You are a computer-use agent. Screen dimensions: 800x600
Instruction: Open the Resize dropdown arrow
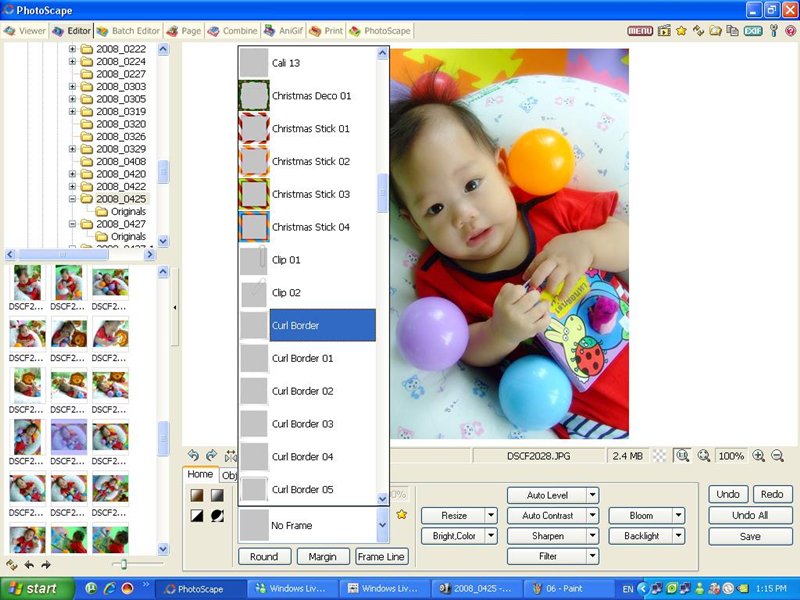(x=491, y=515)
